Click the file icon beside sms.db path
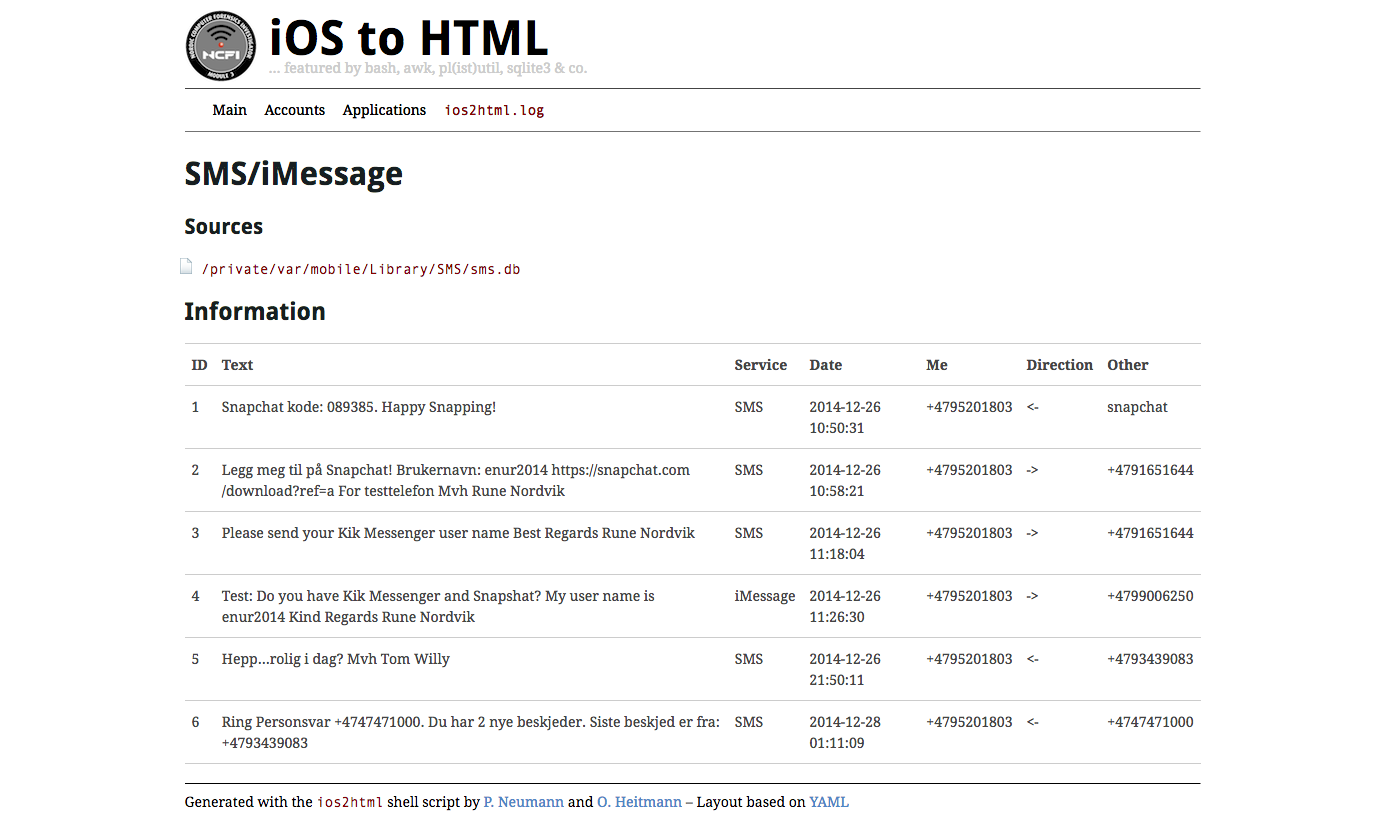 (186, 266)
